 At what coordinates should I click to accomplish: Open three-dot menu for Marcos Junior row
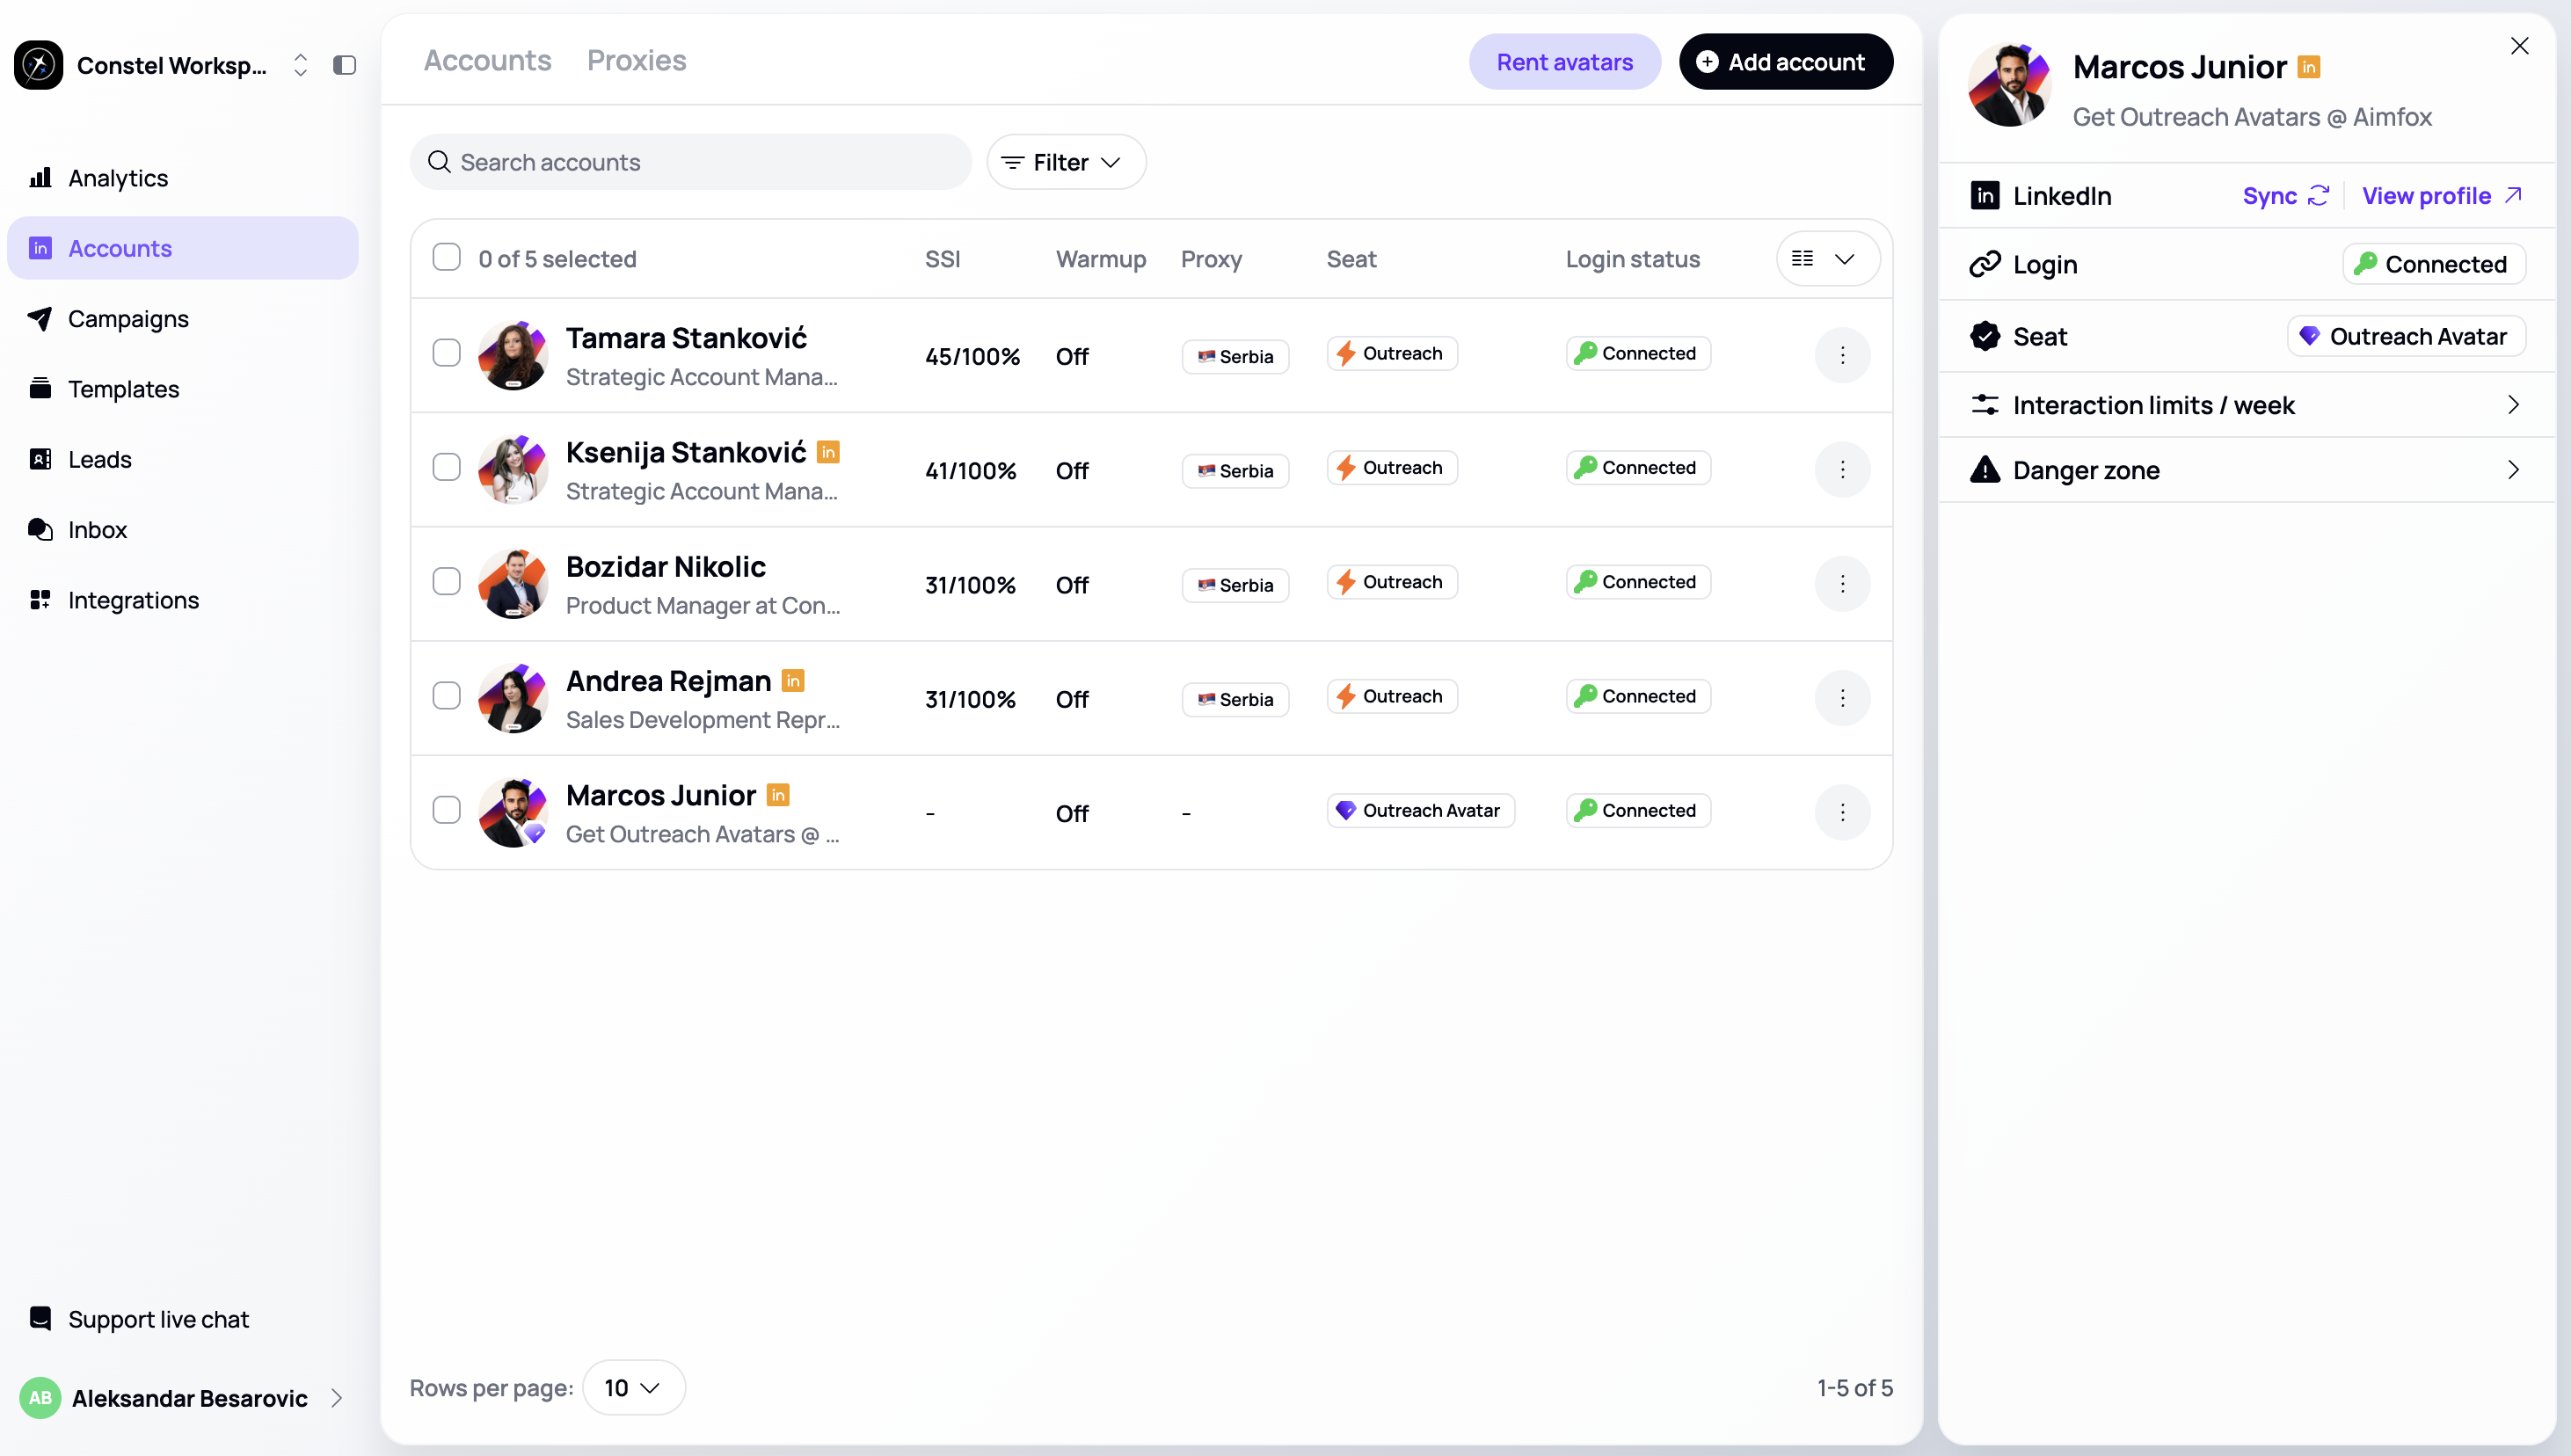[x=1842, y=812]
